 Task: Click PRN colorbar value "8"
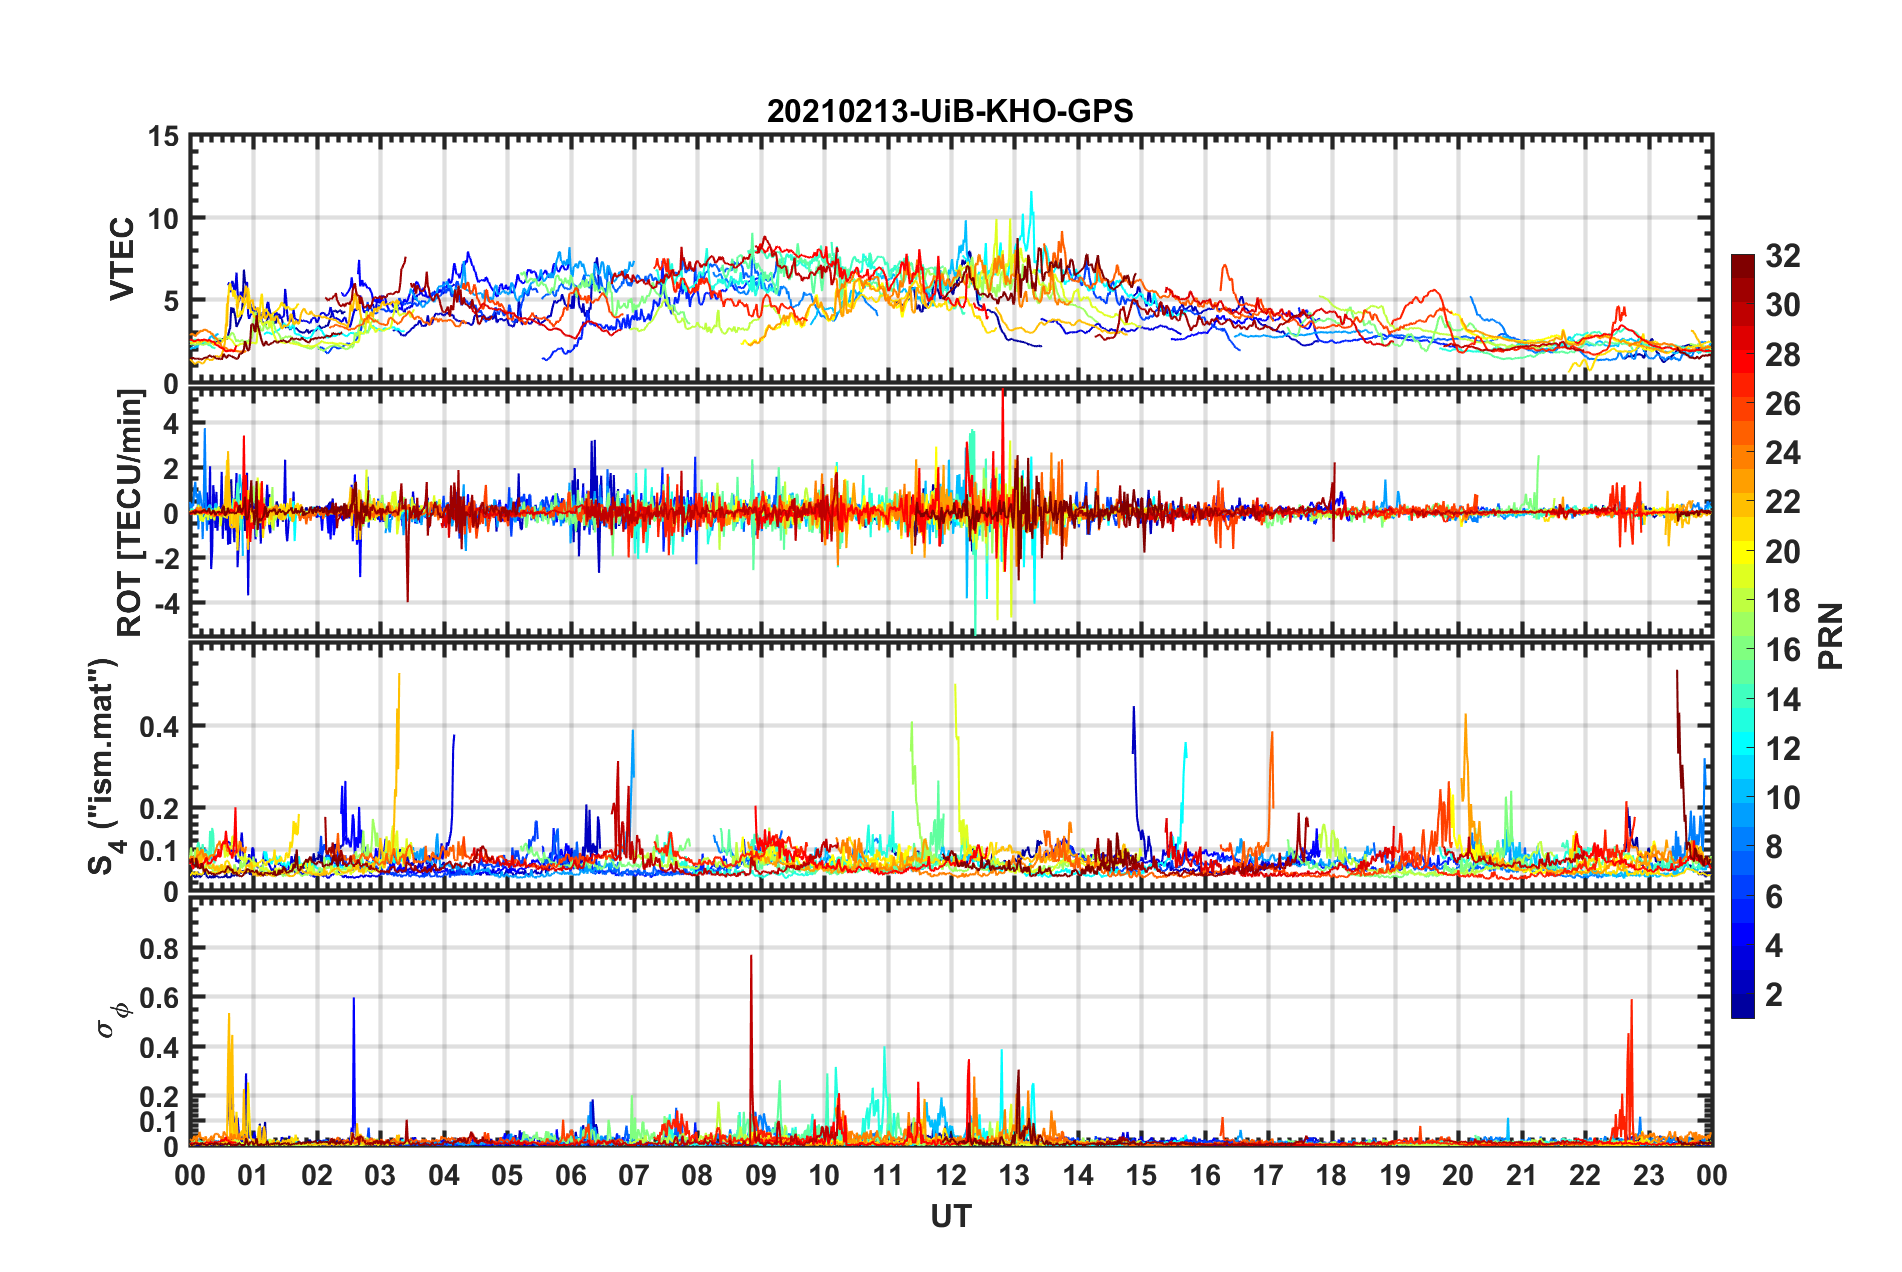pyautogui.click(x=1774, y=847)
